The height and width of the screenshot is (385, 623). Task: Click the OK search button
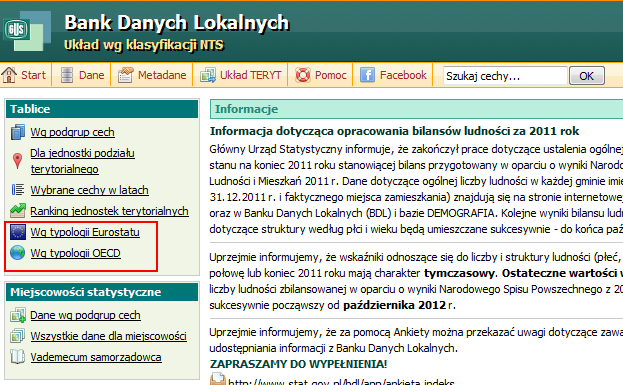click(x=587, y=75)
